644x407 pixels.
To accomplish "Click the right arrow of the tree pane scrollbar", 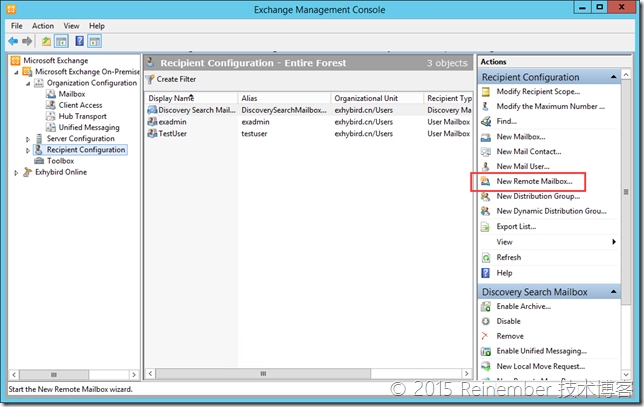I will coord(133,375).
